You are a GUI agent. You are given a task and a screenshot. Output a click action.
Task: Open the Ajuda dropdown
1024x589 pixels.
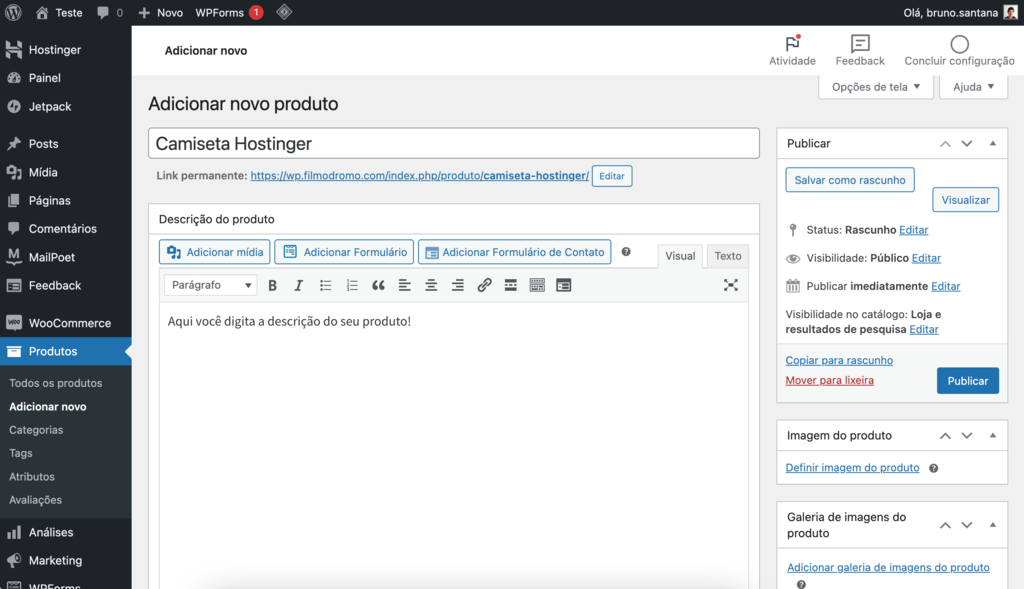pos(972,87)
